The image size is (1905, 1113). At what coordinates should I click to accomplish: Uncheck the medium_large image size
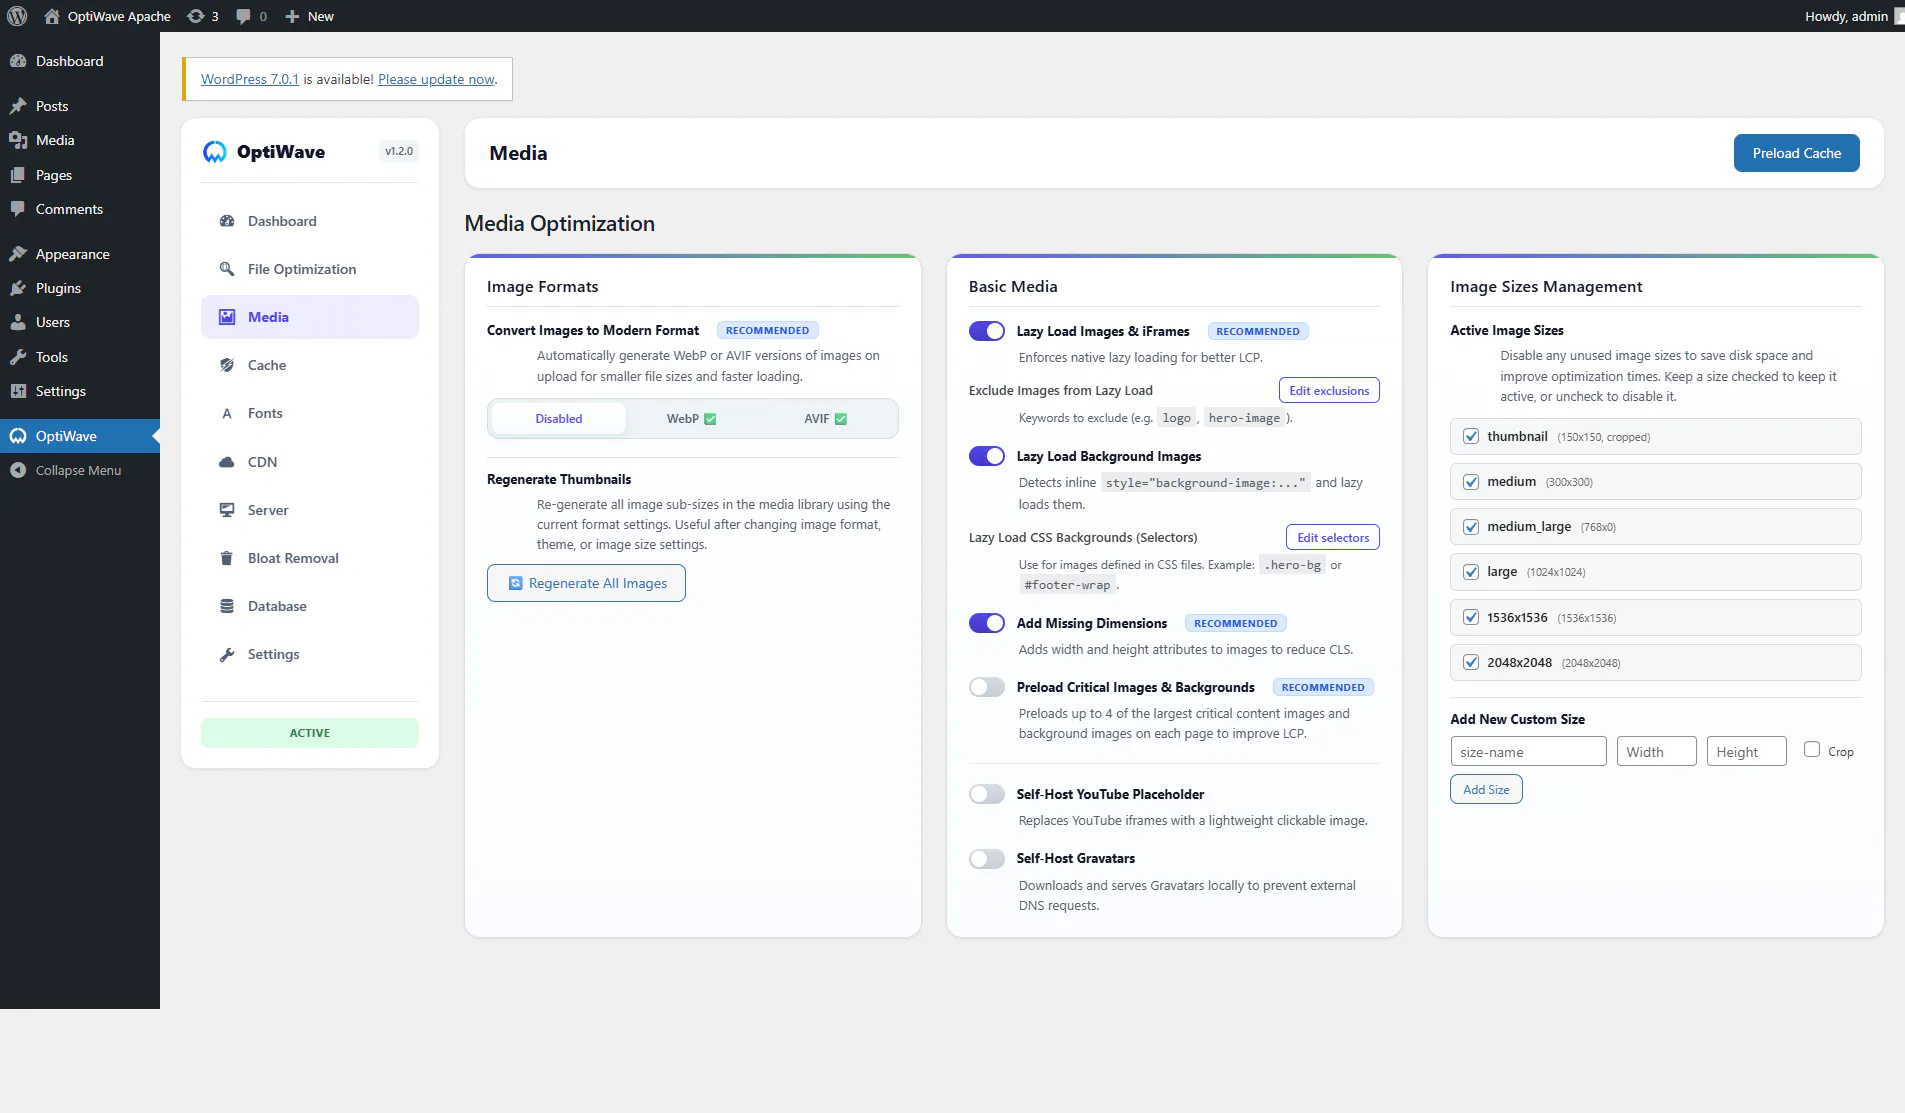pyautogui.click(x=1471, y=527)
